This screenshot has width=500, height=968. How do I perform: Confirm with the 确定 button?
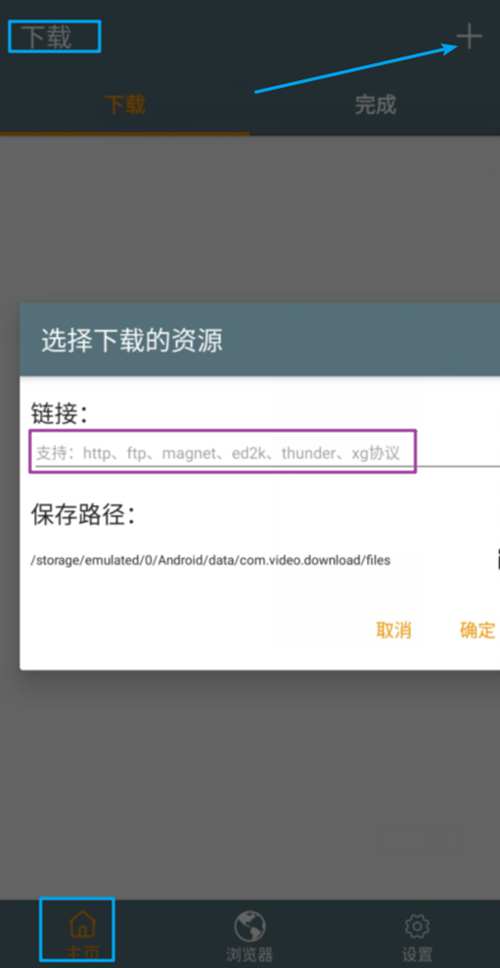click(x=478, y=630)
